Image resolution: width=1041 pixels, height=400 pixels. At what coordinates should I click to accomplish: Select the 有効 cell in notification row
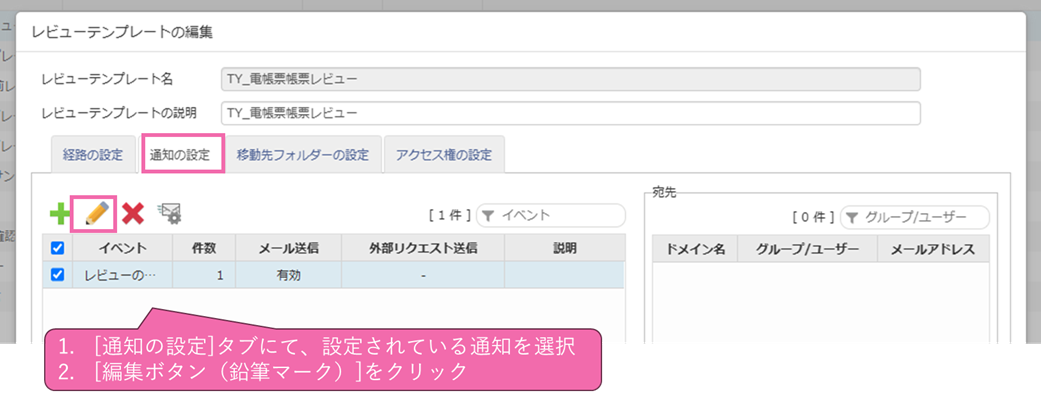click(x=288, y=274)
